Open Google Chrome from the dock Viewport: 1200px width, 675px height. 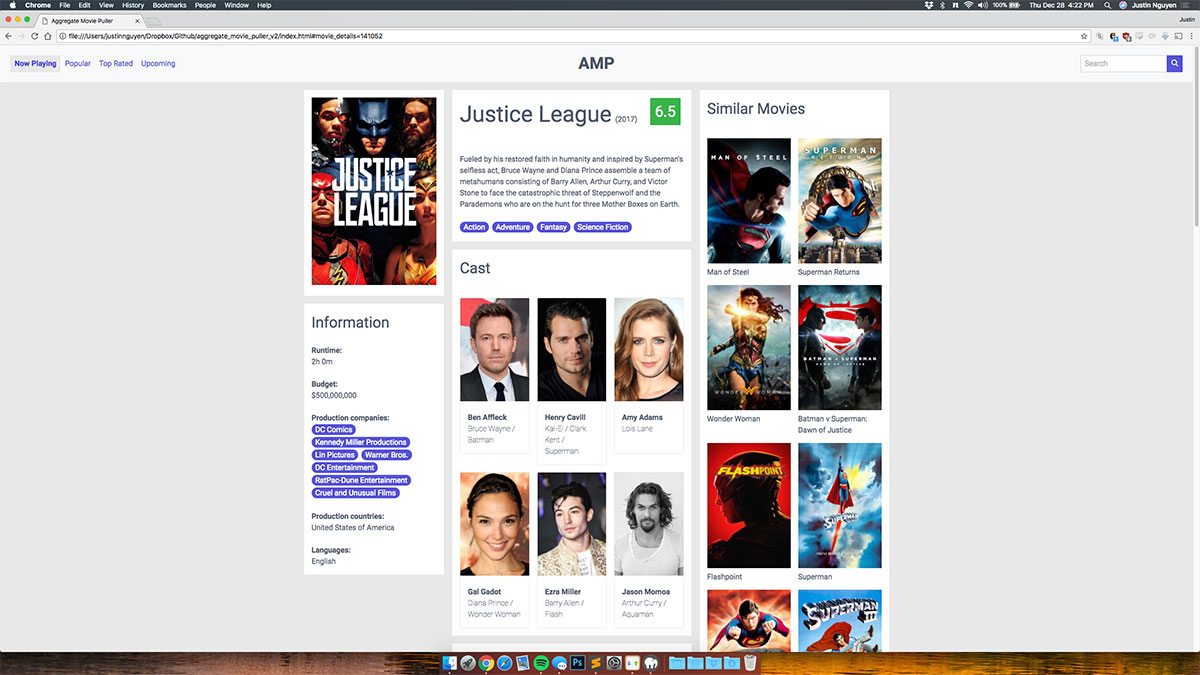[486, 662]
